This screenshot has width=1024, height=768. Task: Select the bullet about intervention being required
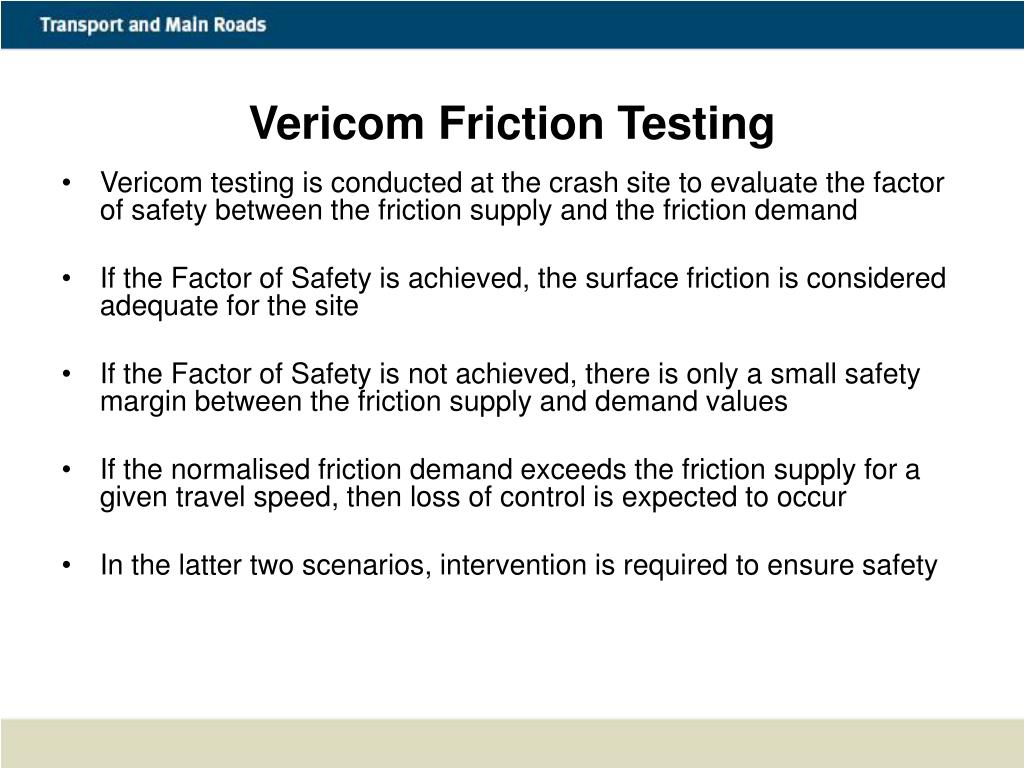click(519, 566)
